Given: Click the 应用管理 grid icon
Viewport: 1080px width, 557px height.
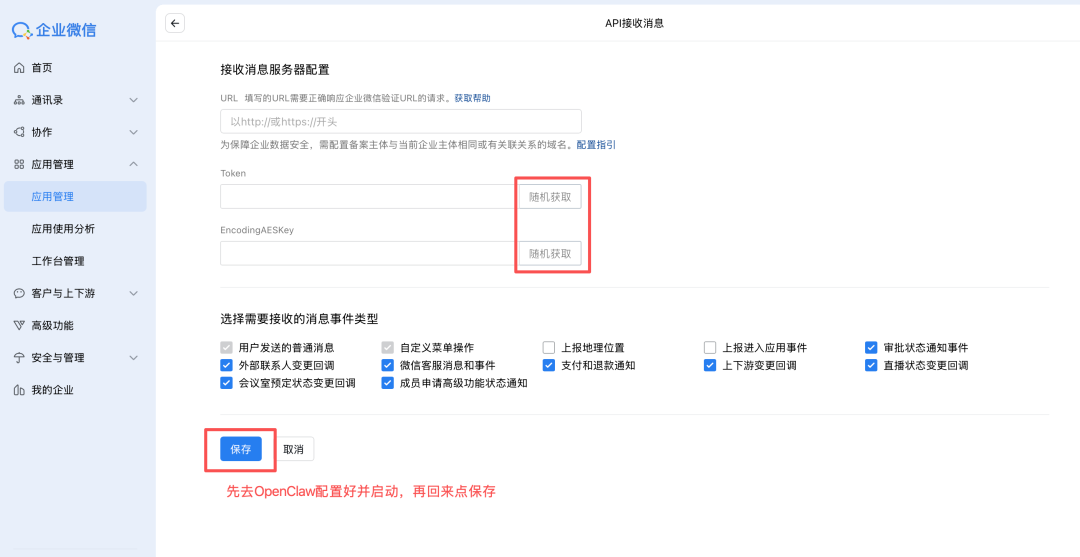Looking at the screenshot, I should (x=19, y=165).
